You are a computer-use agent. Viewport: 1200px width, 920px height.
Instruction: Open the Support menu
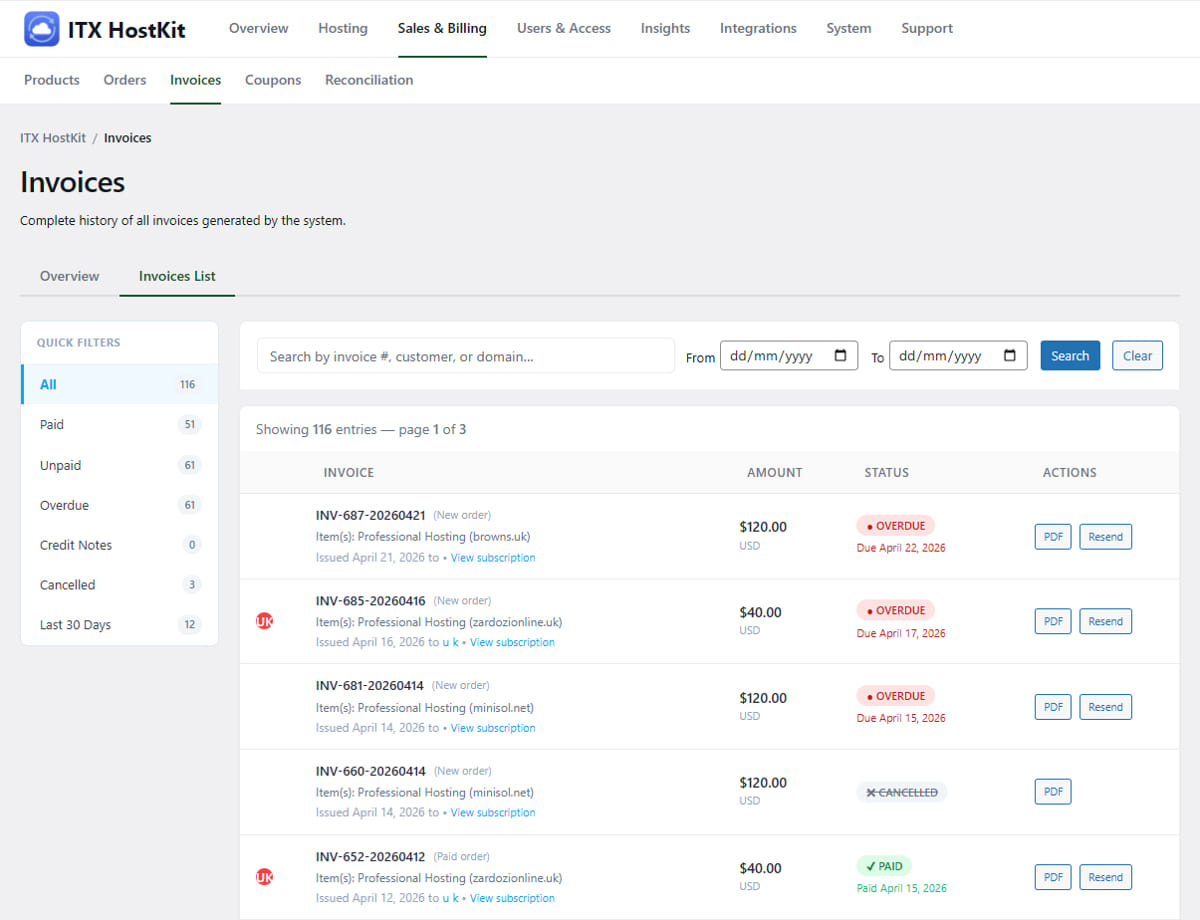click(x=927, y=28)
